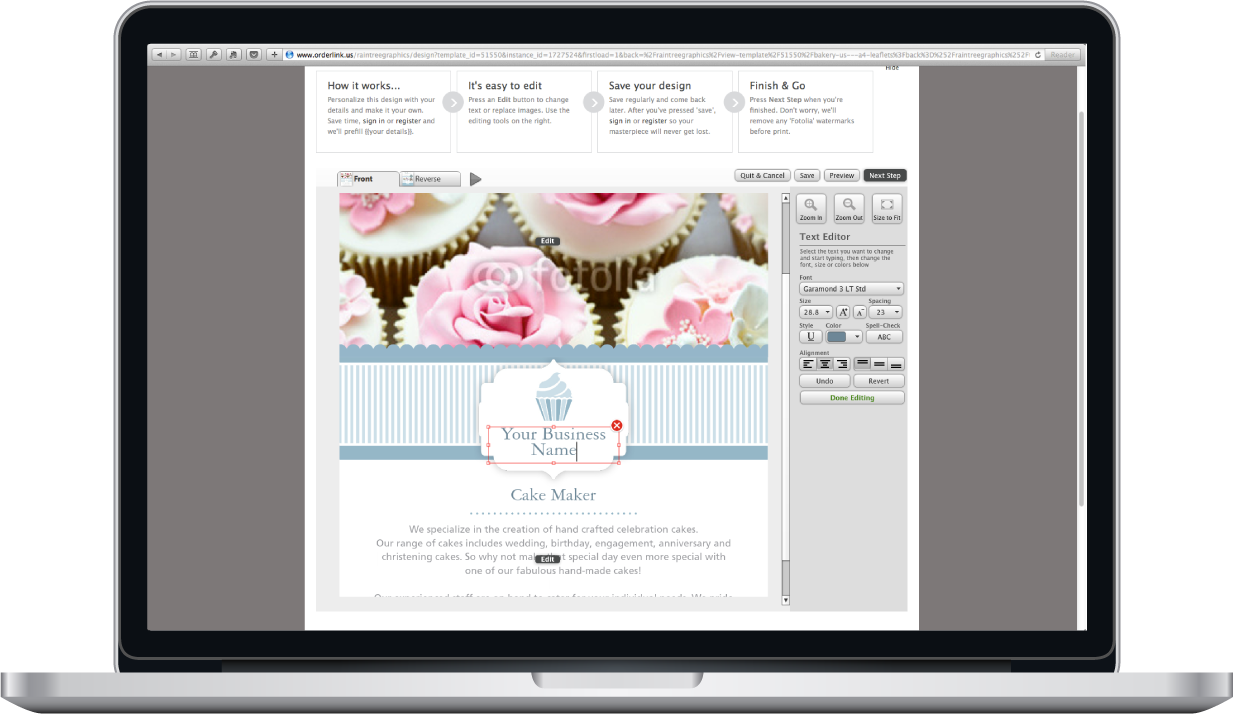
Task: Click the green Done Editing button
Action: pyautogui.click(x=852, y=398)
